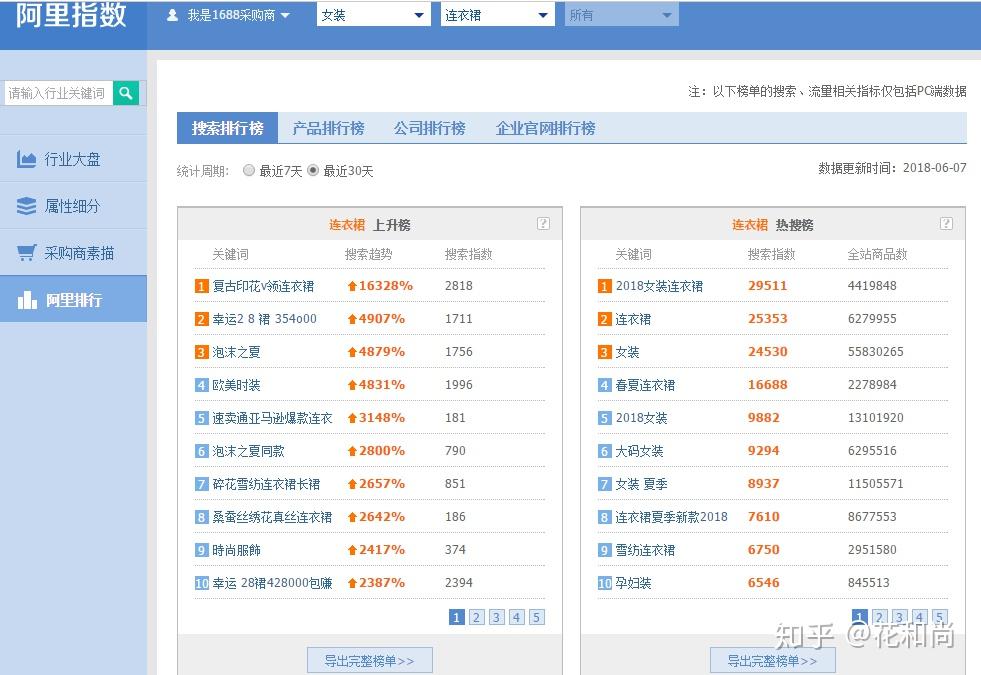The height and width of the screenshot is (675, 981).
Task: Go to page 2 of 上升榜
Action: pyautogui.click(x=476, y=617)
